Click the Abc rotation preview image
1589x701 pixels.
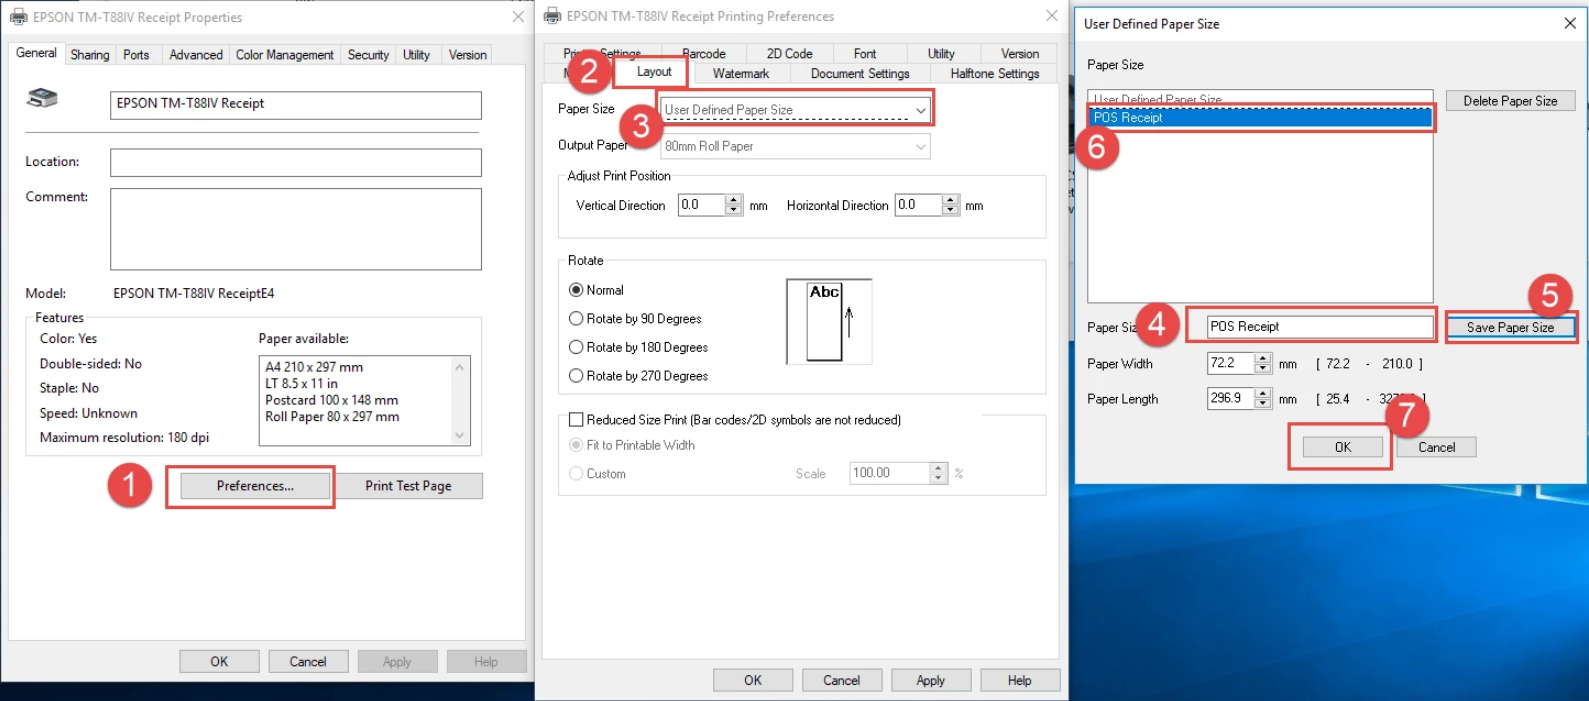coord(829,321)
